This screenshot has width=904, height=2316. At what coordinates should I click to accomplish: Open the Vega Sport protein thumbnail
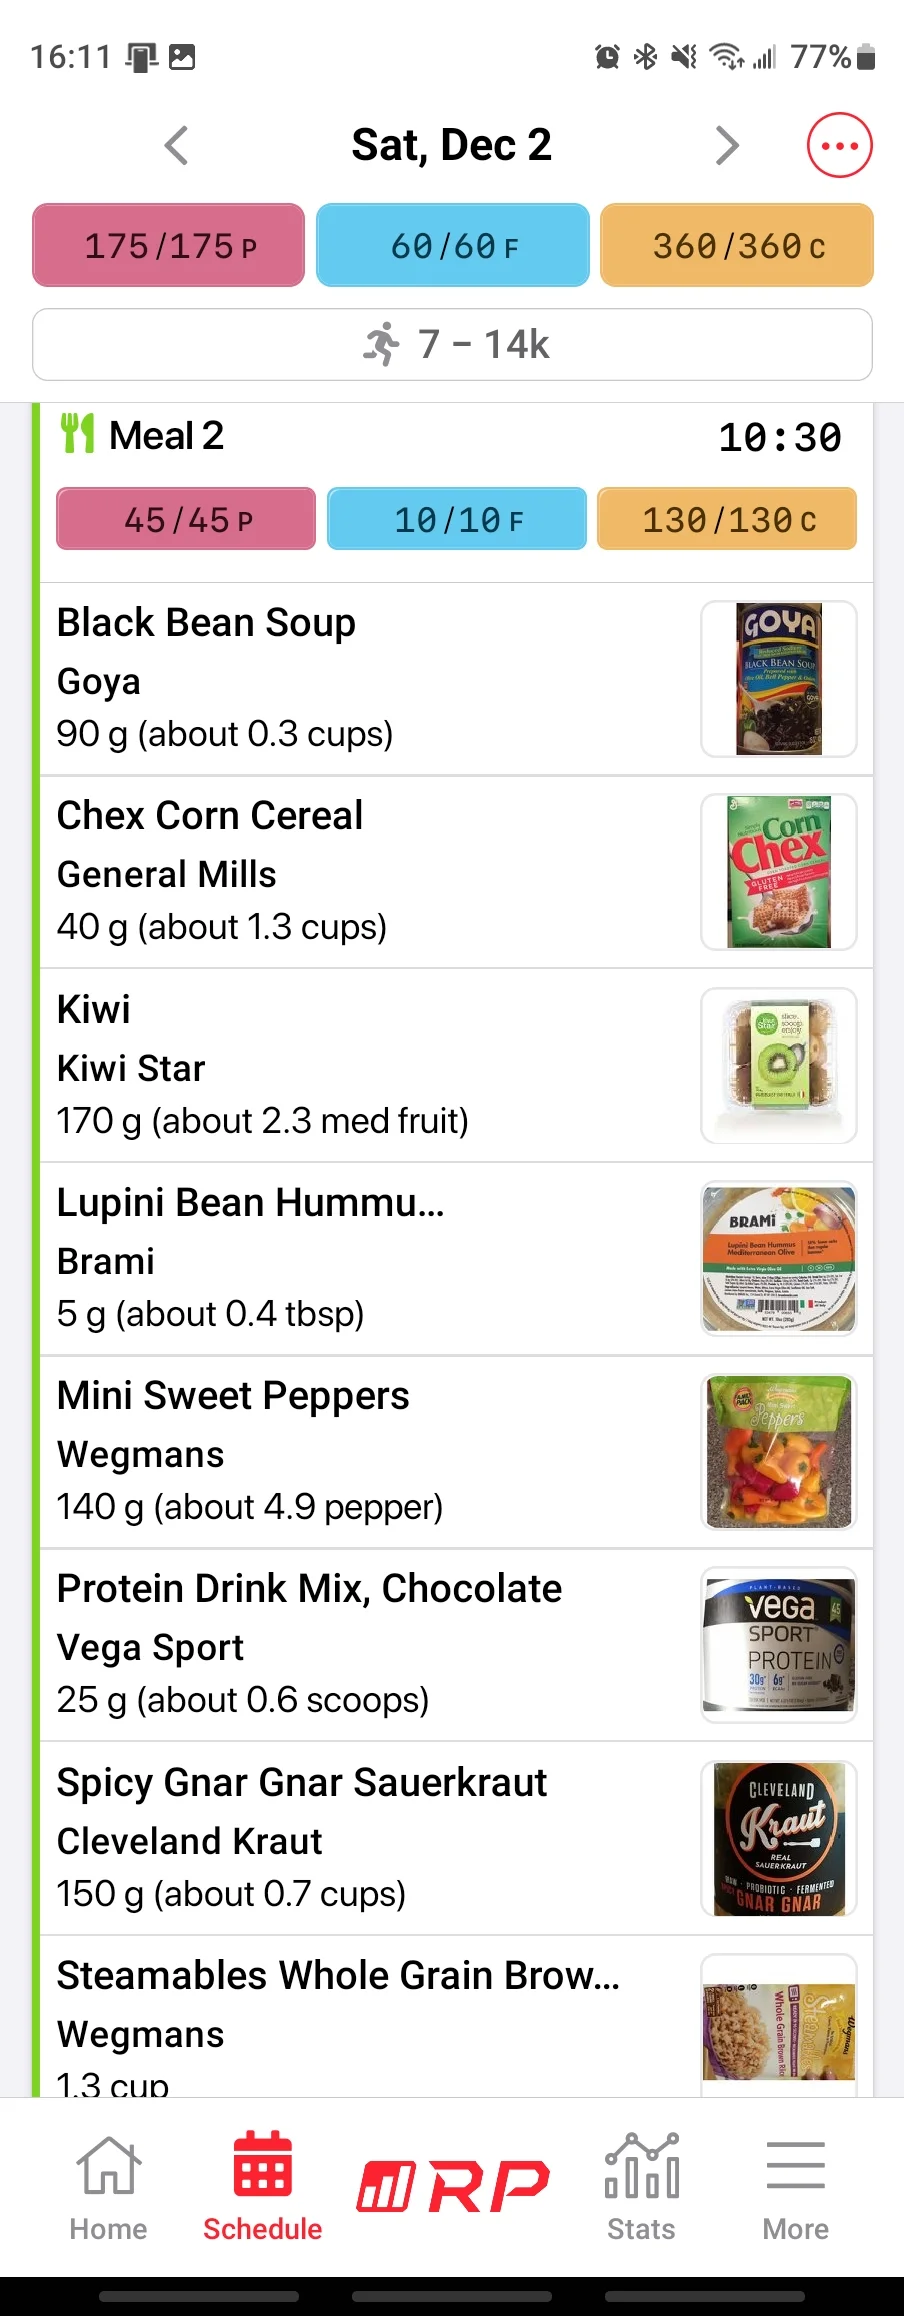[779, 1644]
